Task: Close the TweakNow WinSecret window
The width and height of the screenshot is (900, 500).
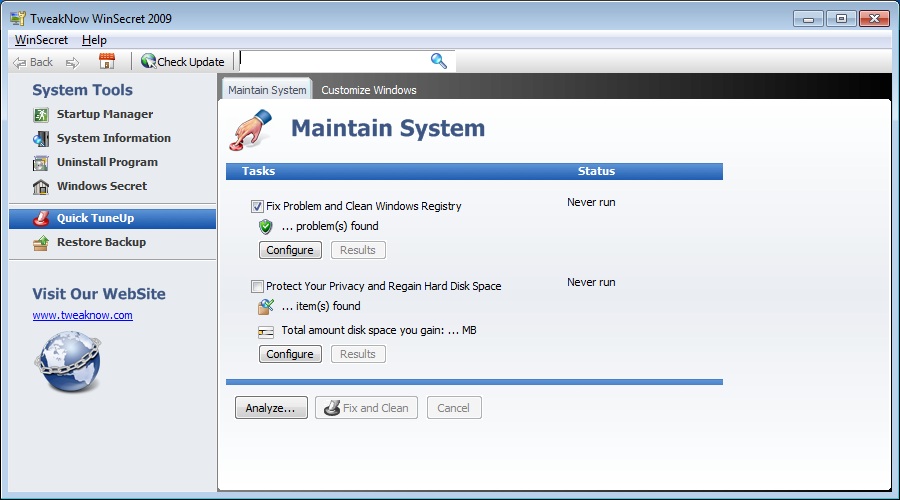Action: pos(874,19)
